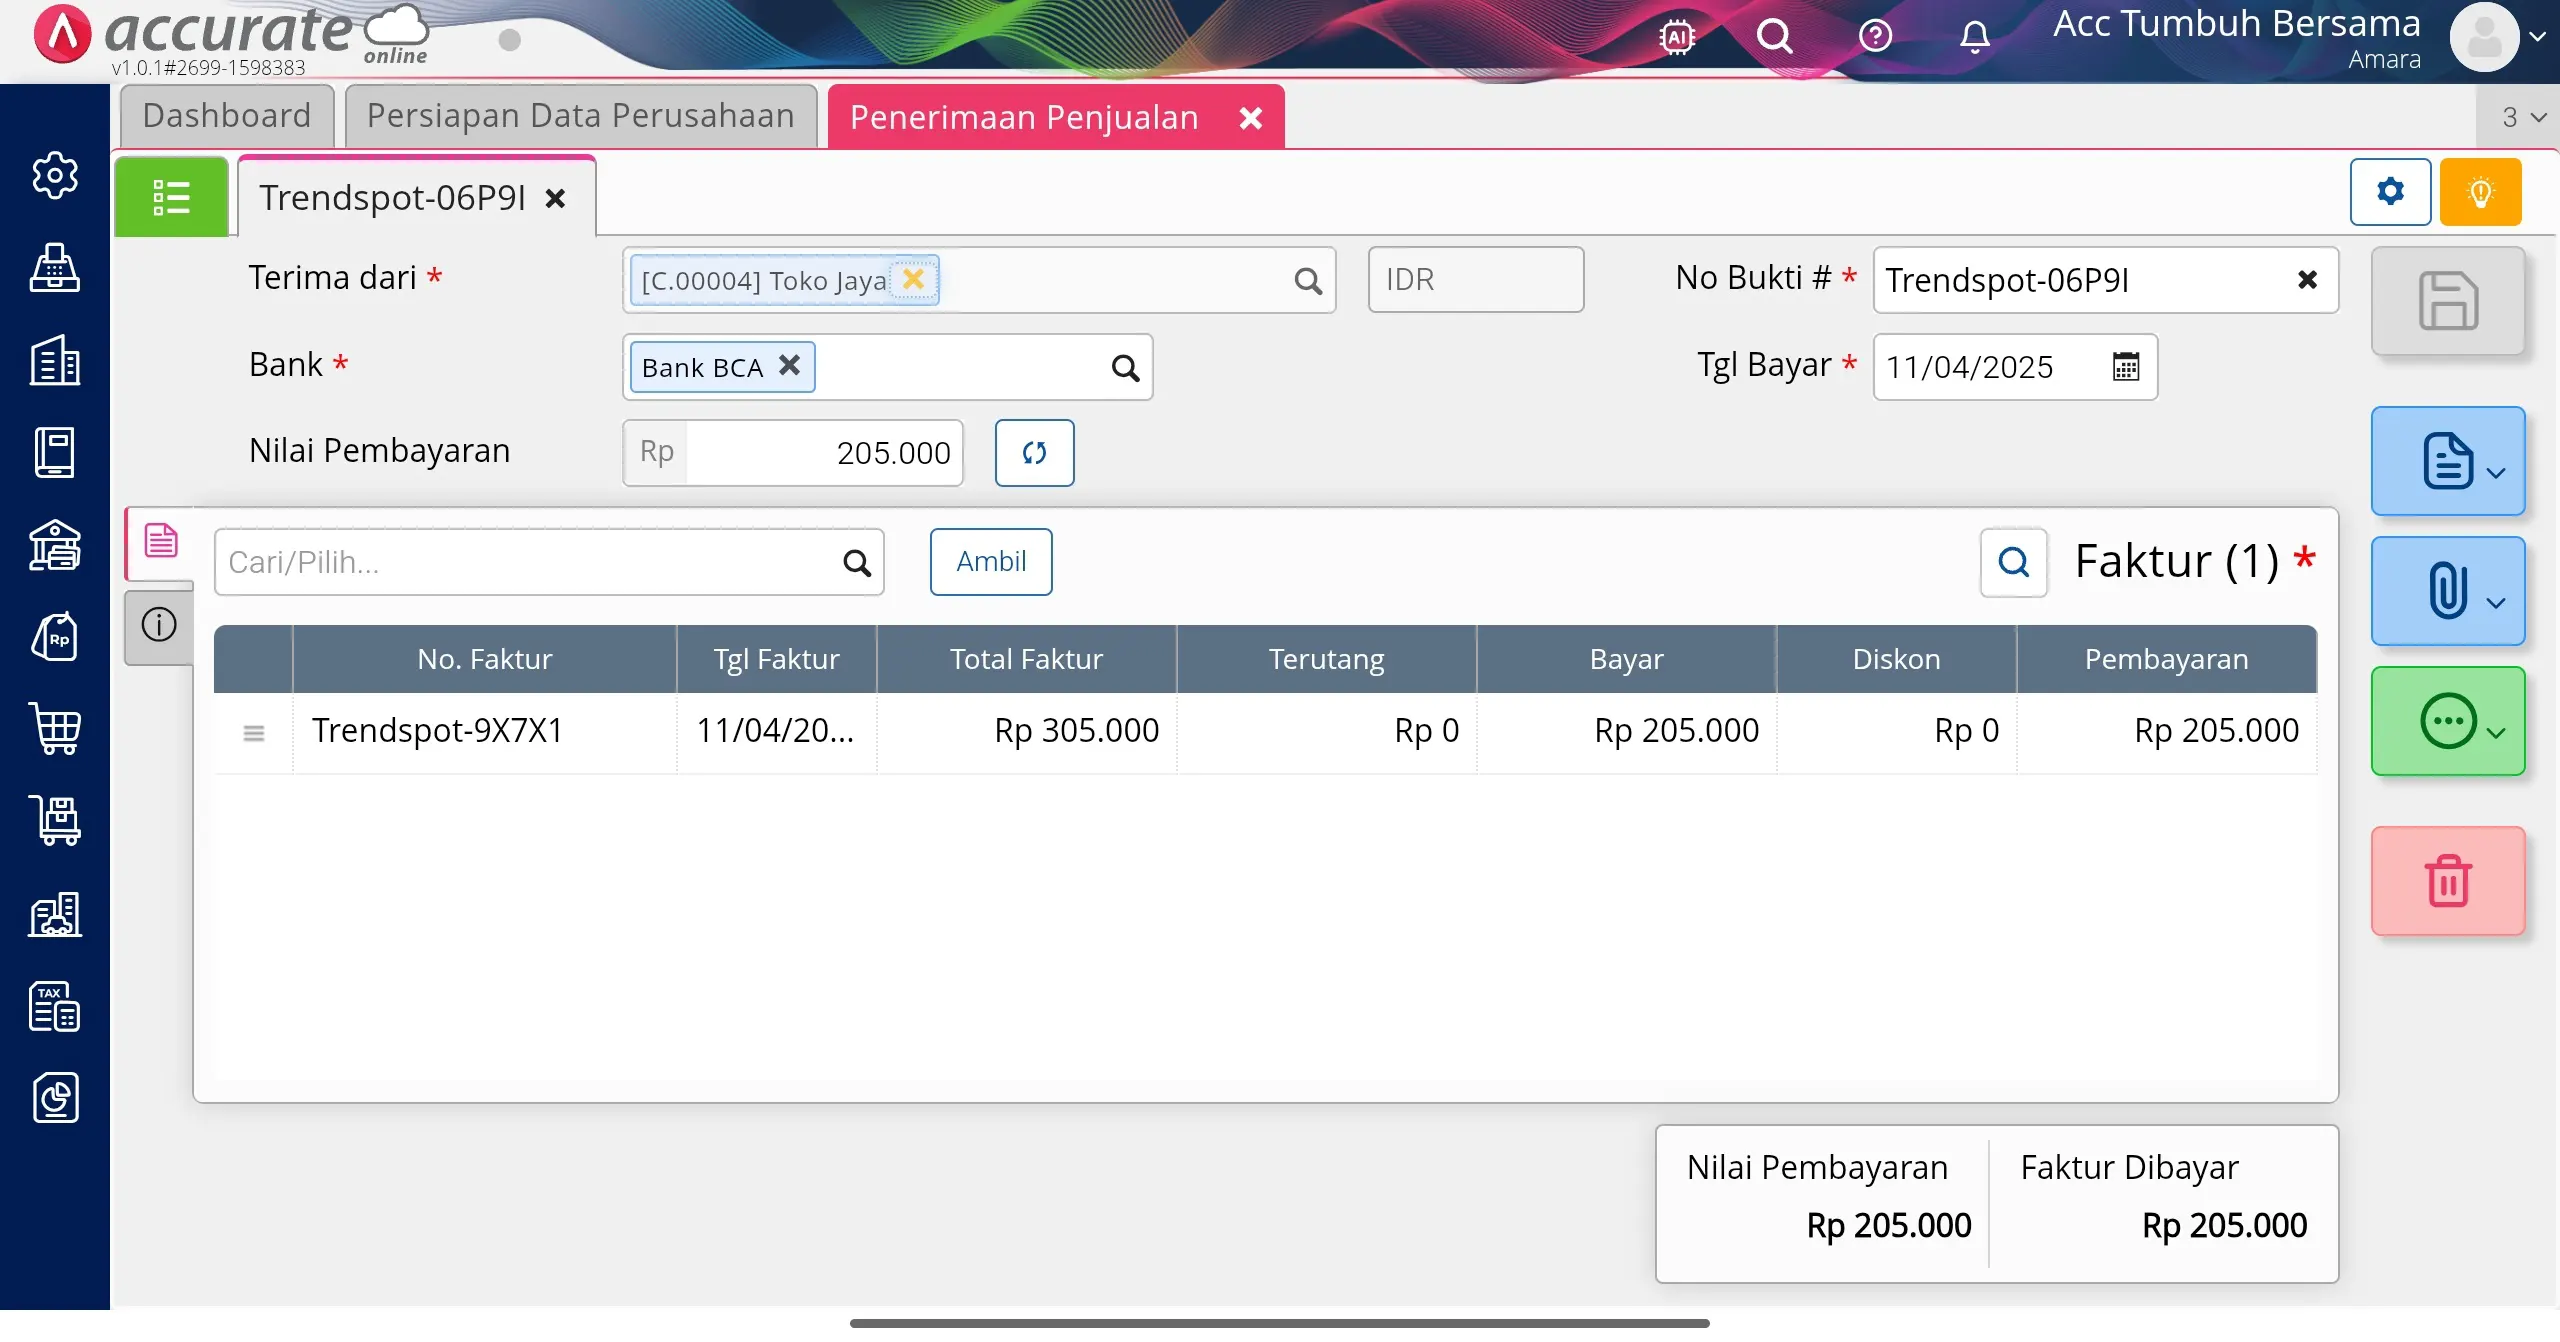This screenshot has height=1342, width=2560.
Task: Open the green list view button
Action: tap(171, 197)
